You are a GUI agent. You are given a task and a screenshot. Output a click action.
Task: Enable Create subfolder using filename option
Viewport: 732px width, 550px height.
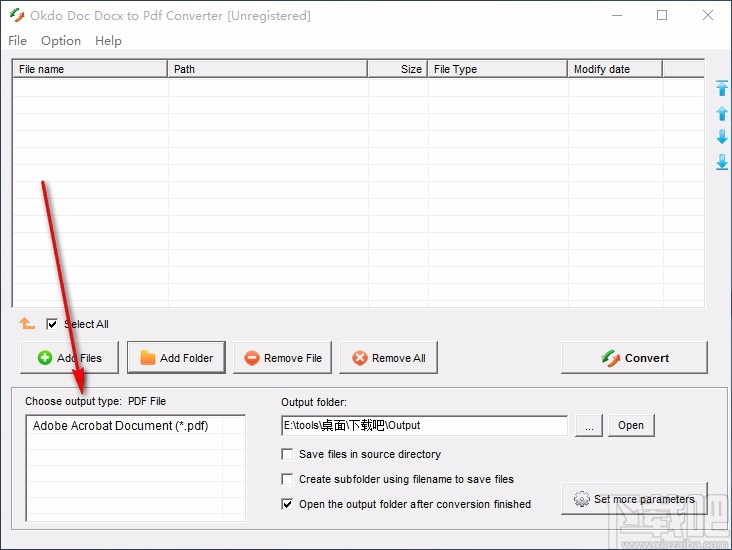(287, 479)
